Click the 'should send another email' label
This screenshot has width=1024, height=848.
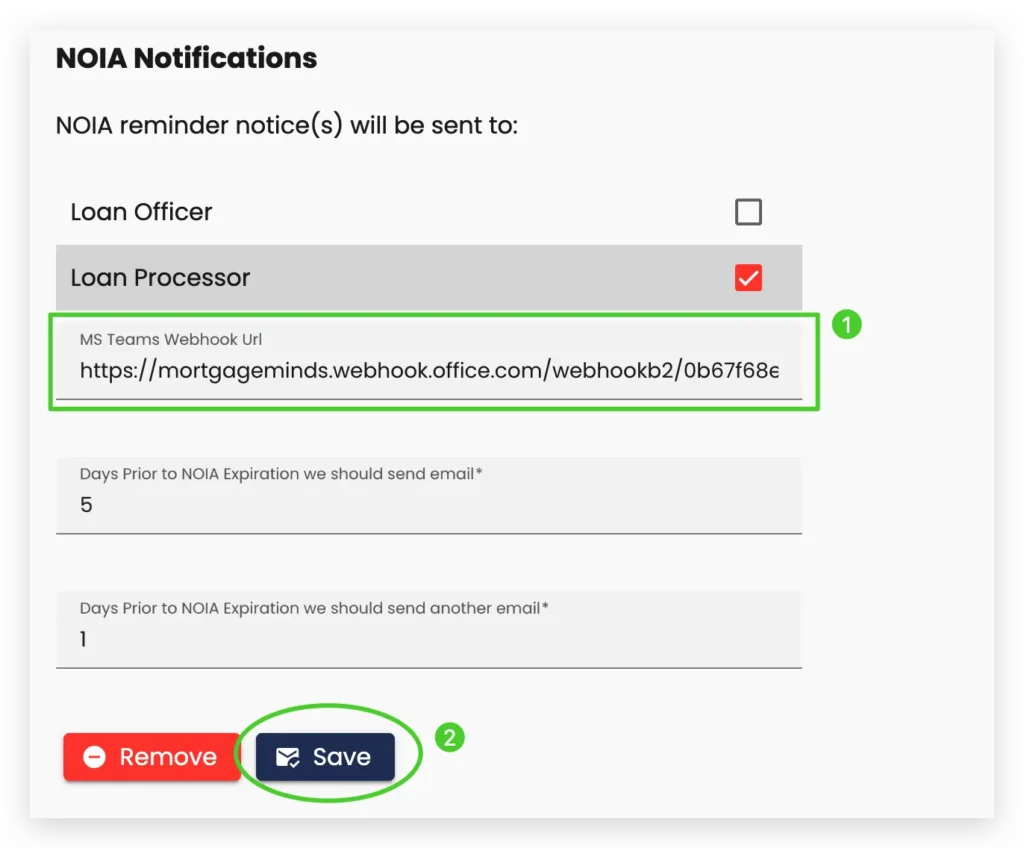[314, 608]
